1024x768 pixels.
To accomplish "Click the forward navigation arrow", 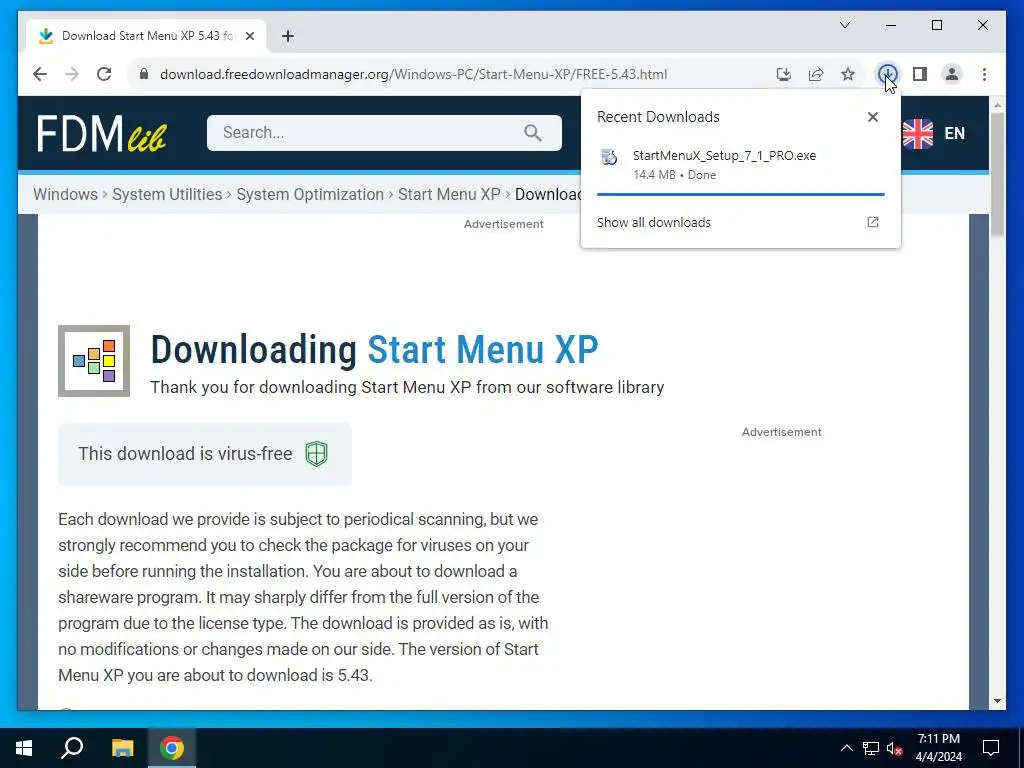I will click(72, 74).
